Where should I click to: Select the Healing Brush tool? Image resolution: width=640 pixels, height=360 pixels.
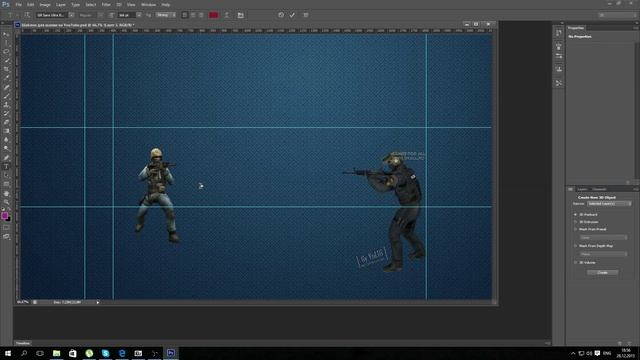tap(6, 87)
